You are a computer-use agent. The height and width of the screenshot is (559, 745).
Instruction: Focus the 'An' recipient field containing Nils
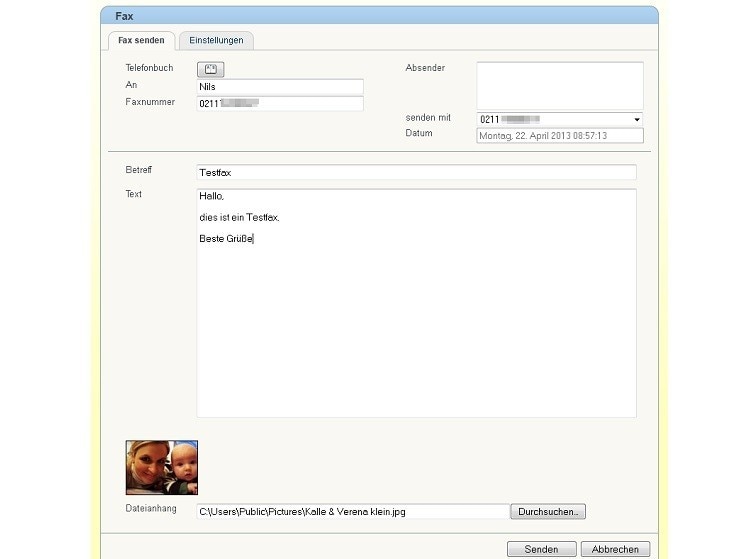279,87
